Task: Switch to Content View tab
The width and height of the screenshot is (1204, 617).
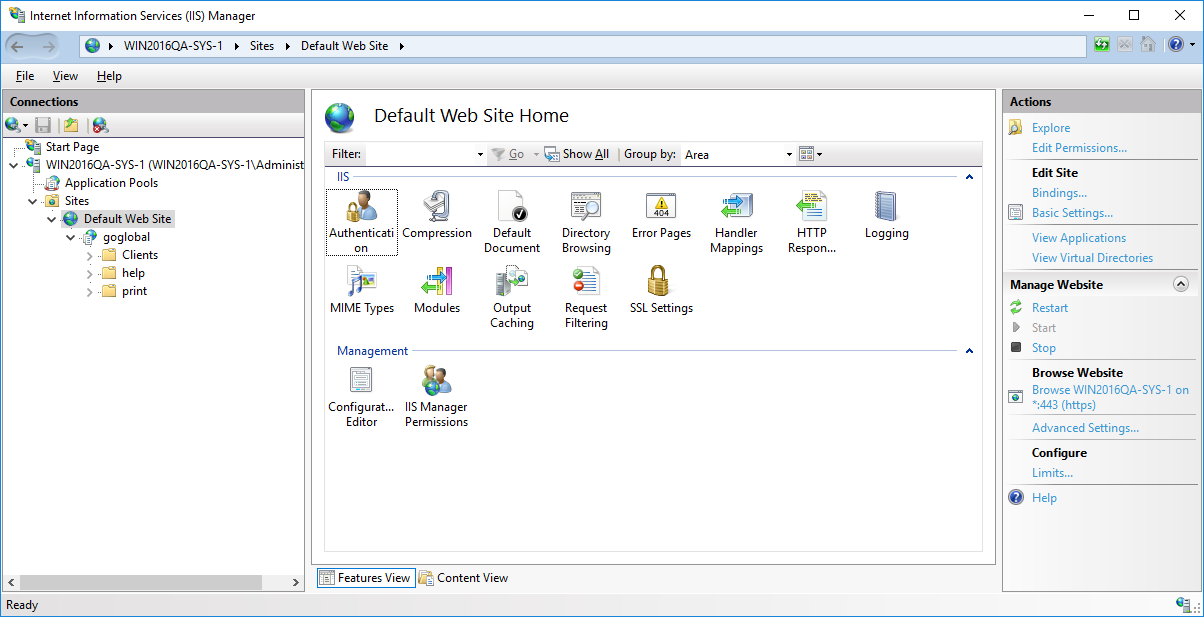Action: point(463,578)
